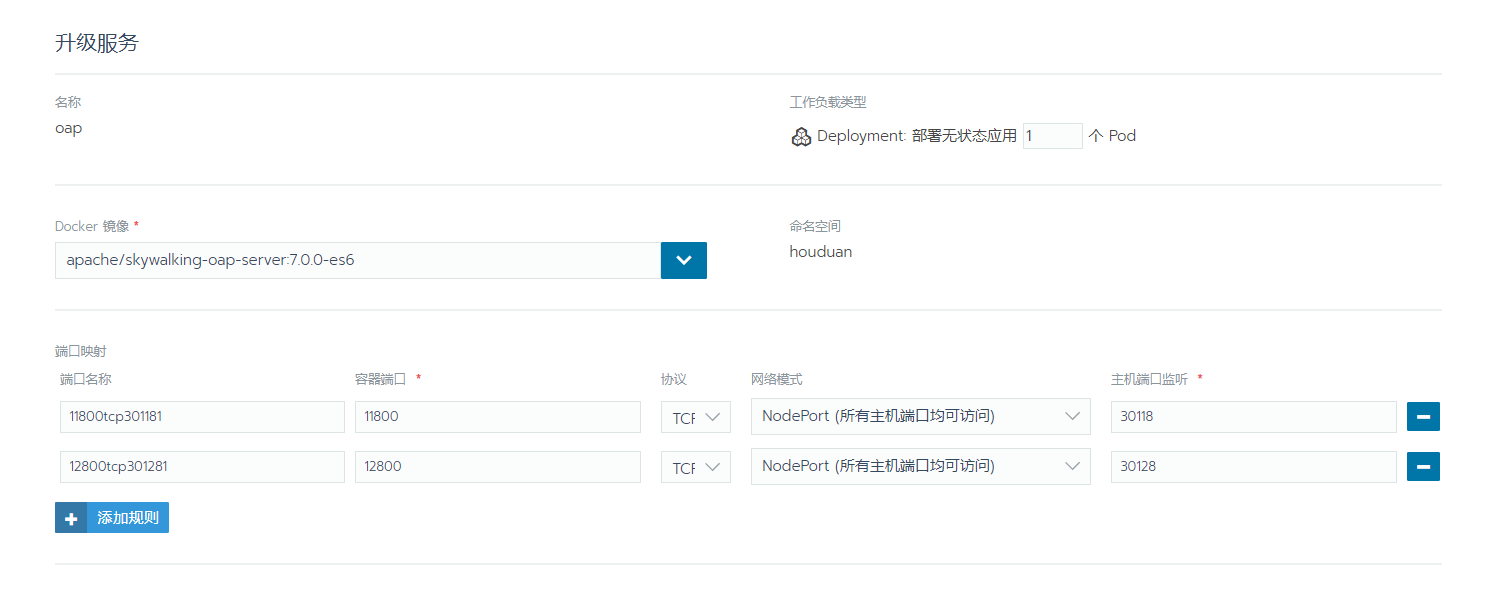This screenshot has width=1504, height=594.
Task: Click the 升级服务 page heading
Action: tap(97, 44)
